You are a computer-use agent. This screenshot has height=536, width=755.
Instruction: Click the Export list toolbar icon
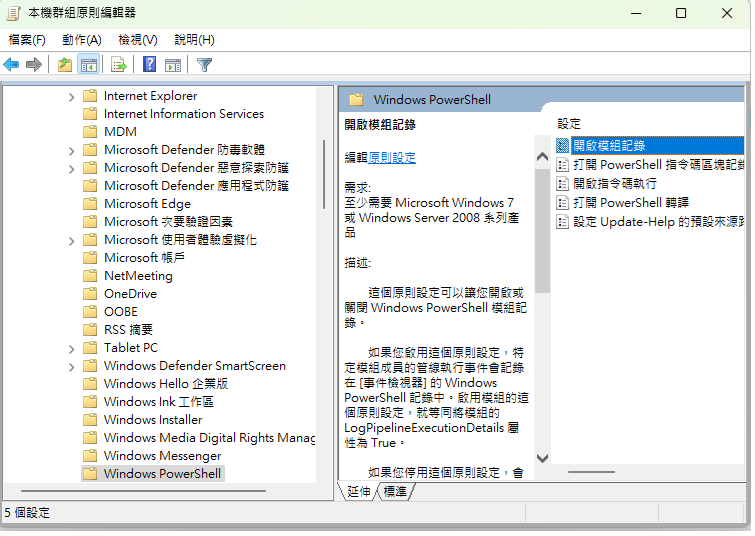[x=118, y=65]
